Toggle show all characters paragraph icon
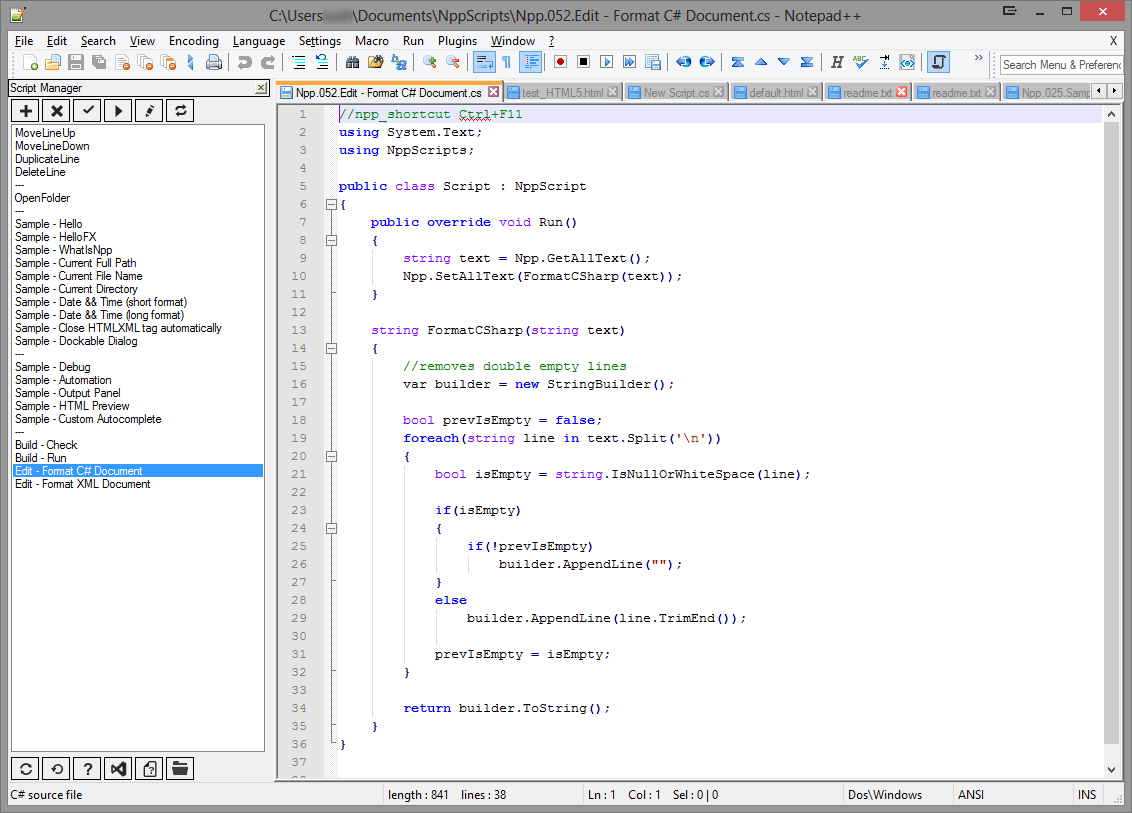 click(507, 63)
